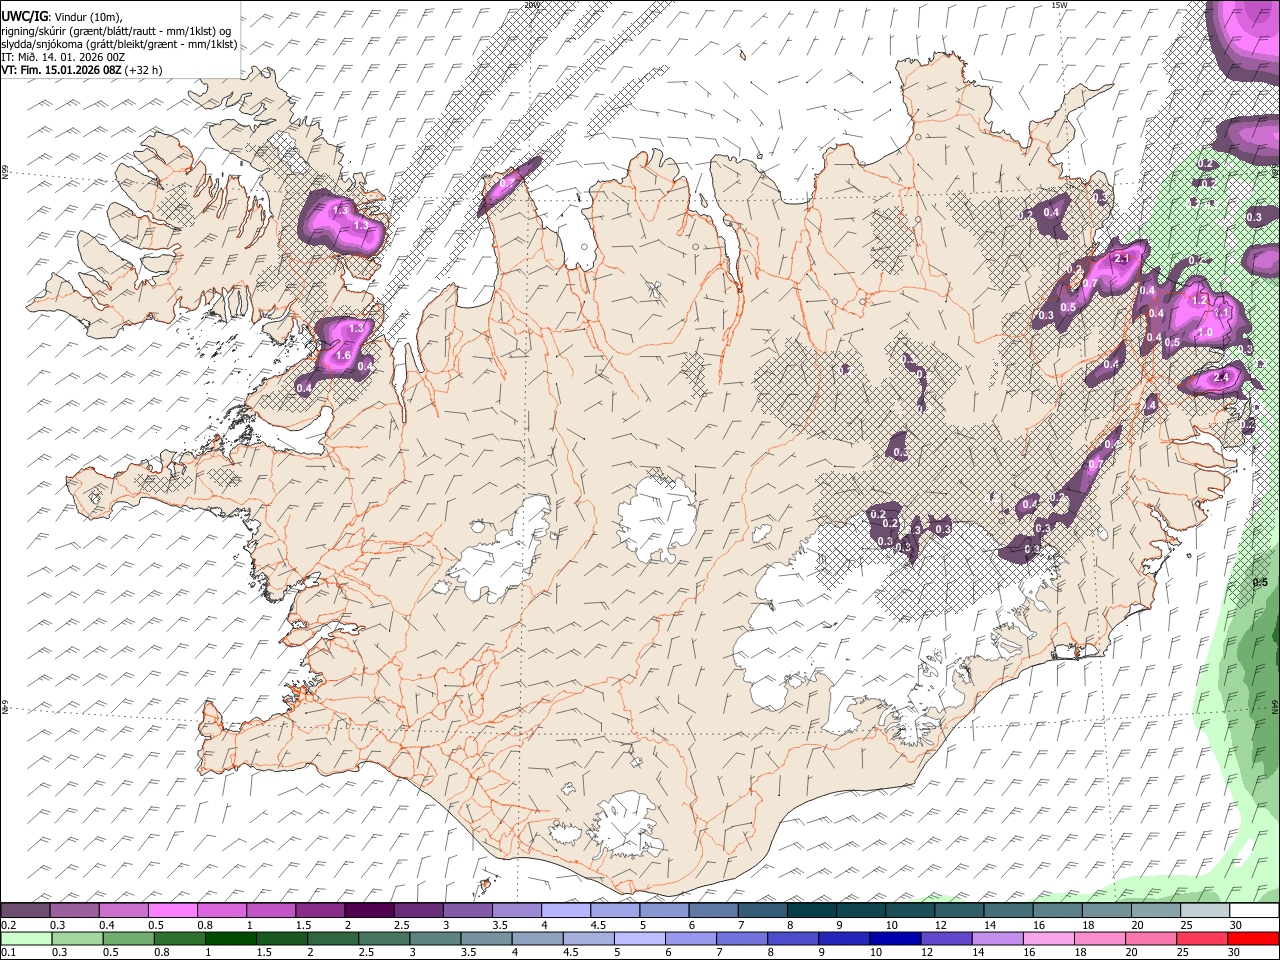The image size is (1280, 960).
Task: Pick the top-row swatch between 20 and 25
Action: coord(1156,910)
